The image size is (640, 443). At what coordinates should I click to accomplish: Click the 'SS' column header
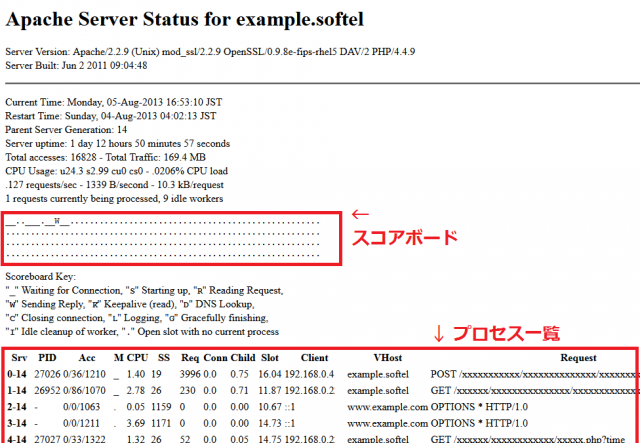click(x=164, y=358)
